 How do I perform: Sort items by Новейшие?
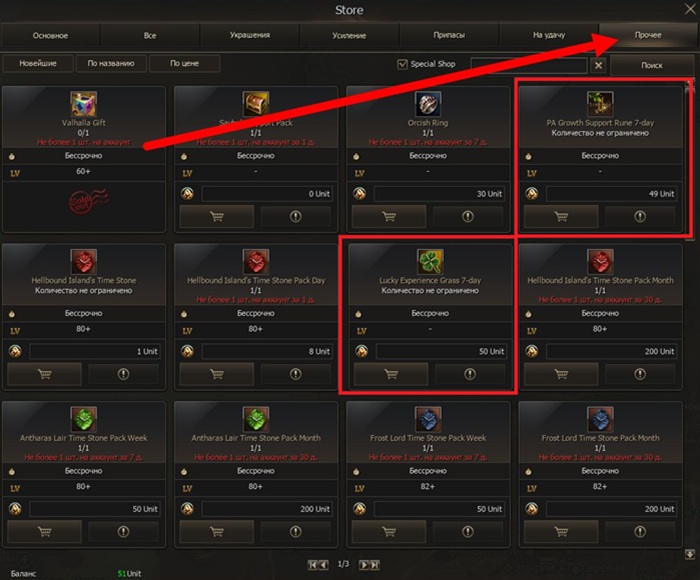pyautogui.click(x=38, y=63)
